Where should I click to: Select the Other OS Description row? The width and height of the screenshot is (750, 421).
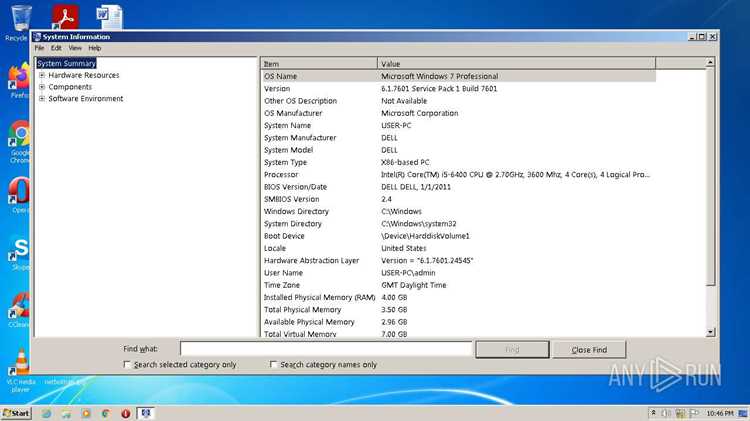[458, 101]
